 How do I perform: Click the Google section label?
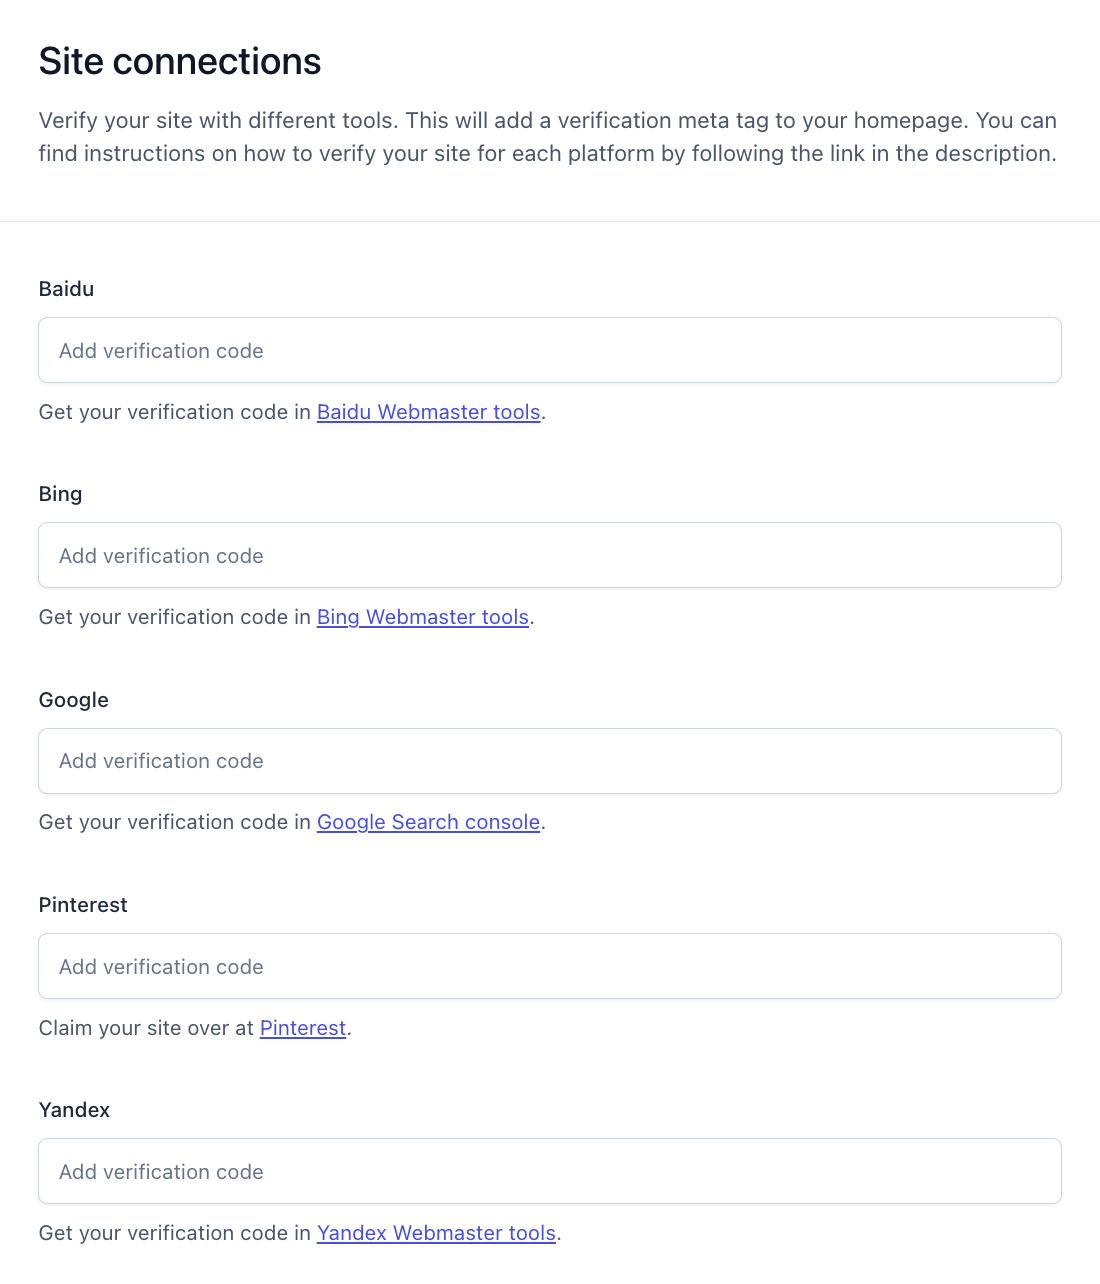[73, 700]
